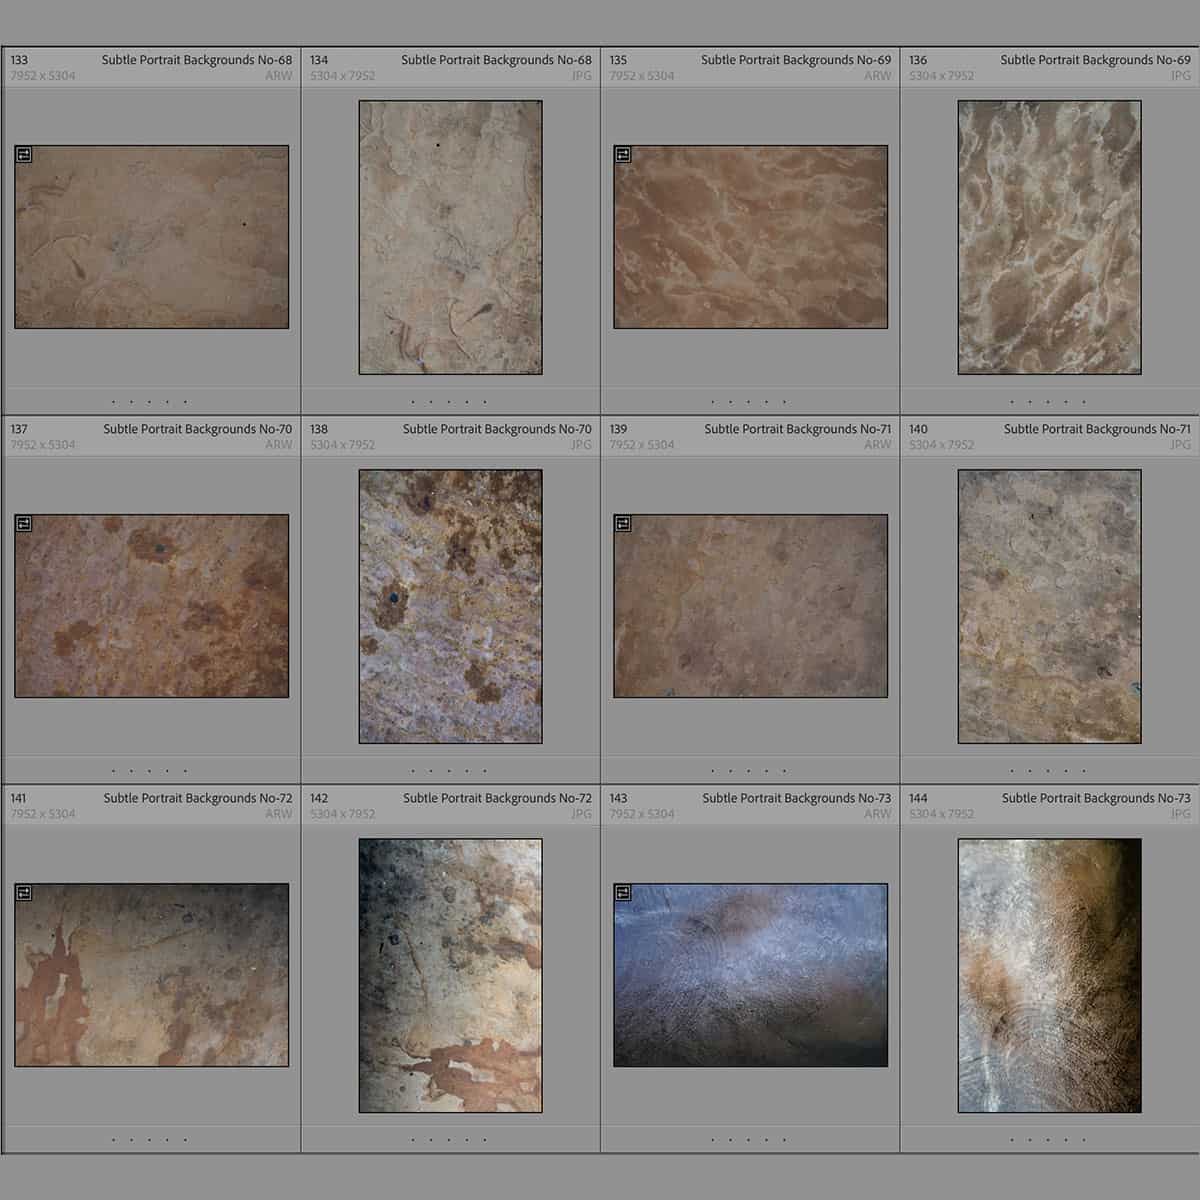This screenshot has width=1200, height=1200.
Task: Click the develop adjustments badge on thumbnail 135
Action: (623, 154)
